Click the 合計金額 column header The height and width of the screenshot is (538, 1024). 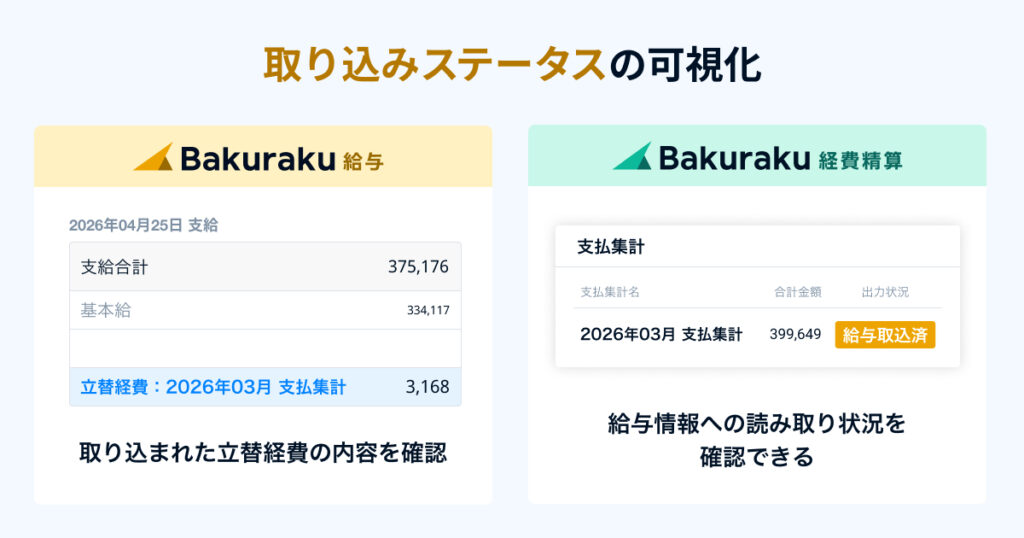click(x=797, y=292)
